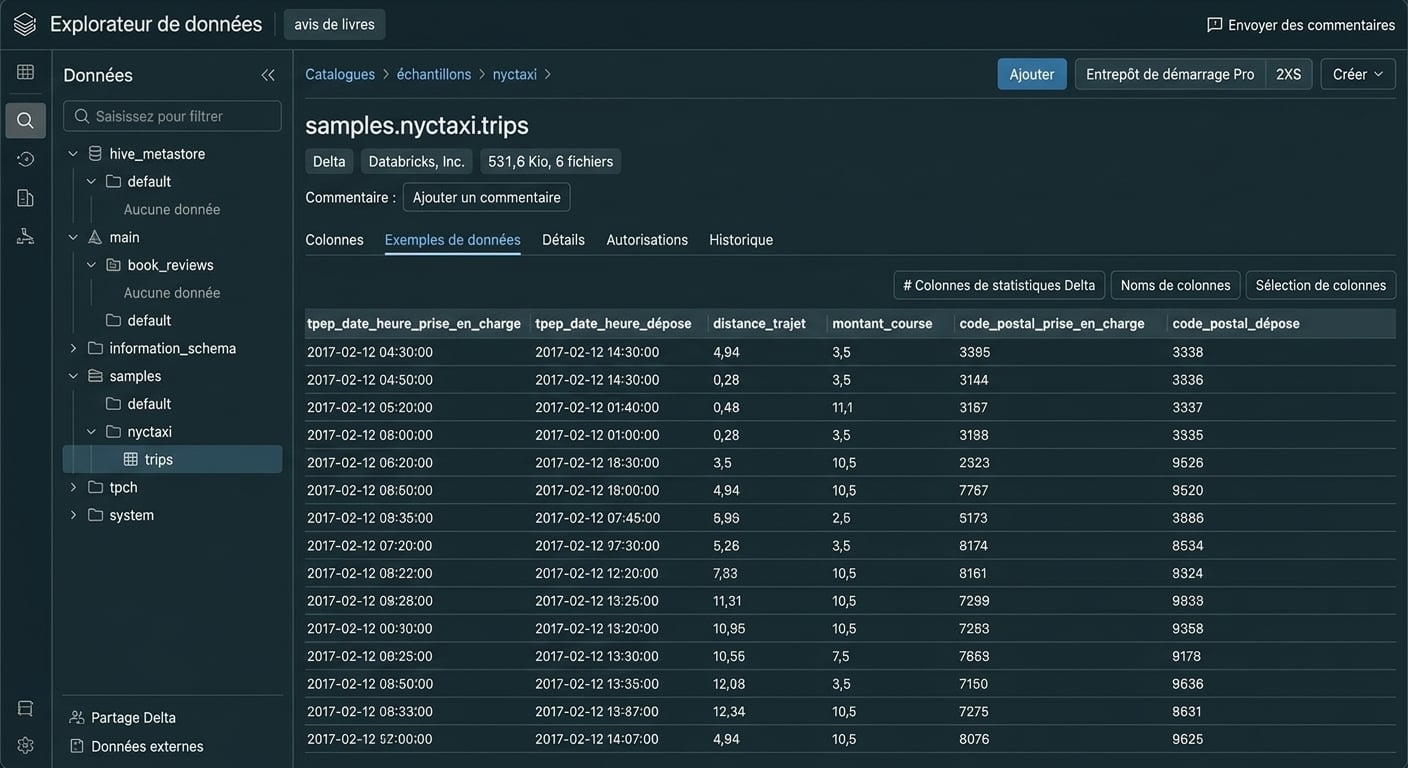The image size is (1408, 768).
Task: Click the 531,6 Kio, 6 fichiers tag
Action: click(551, 161)
